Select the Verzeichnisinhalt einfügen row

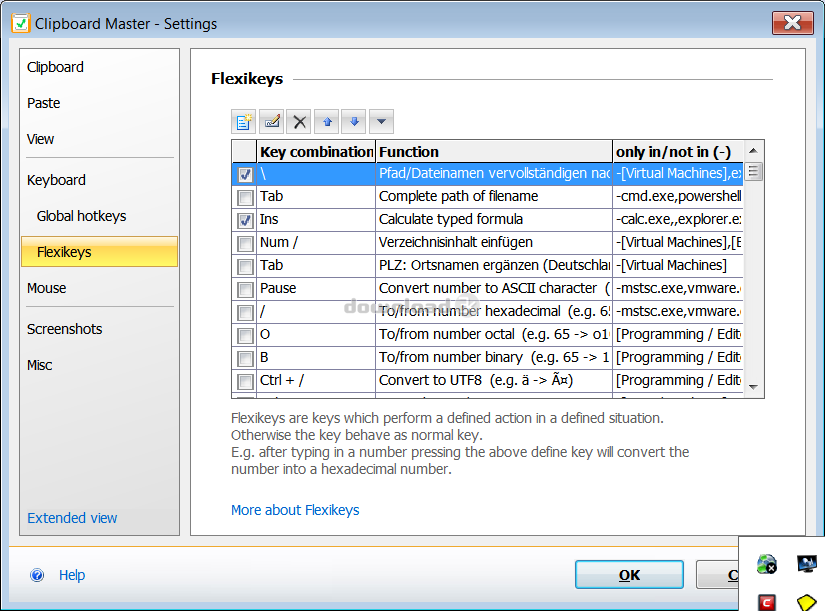pyautogui.click(x=487, y=243)
